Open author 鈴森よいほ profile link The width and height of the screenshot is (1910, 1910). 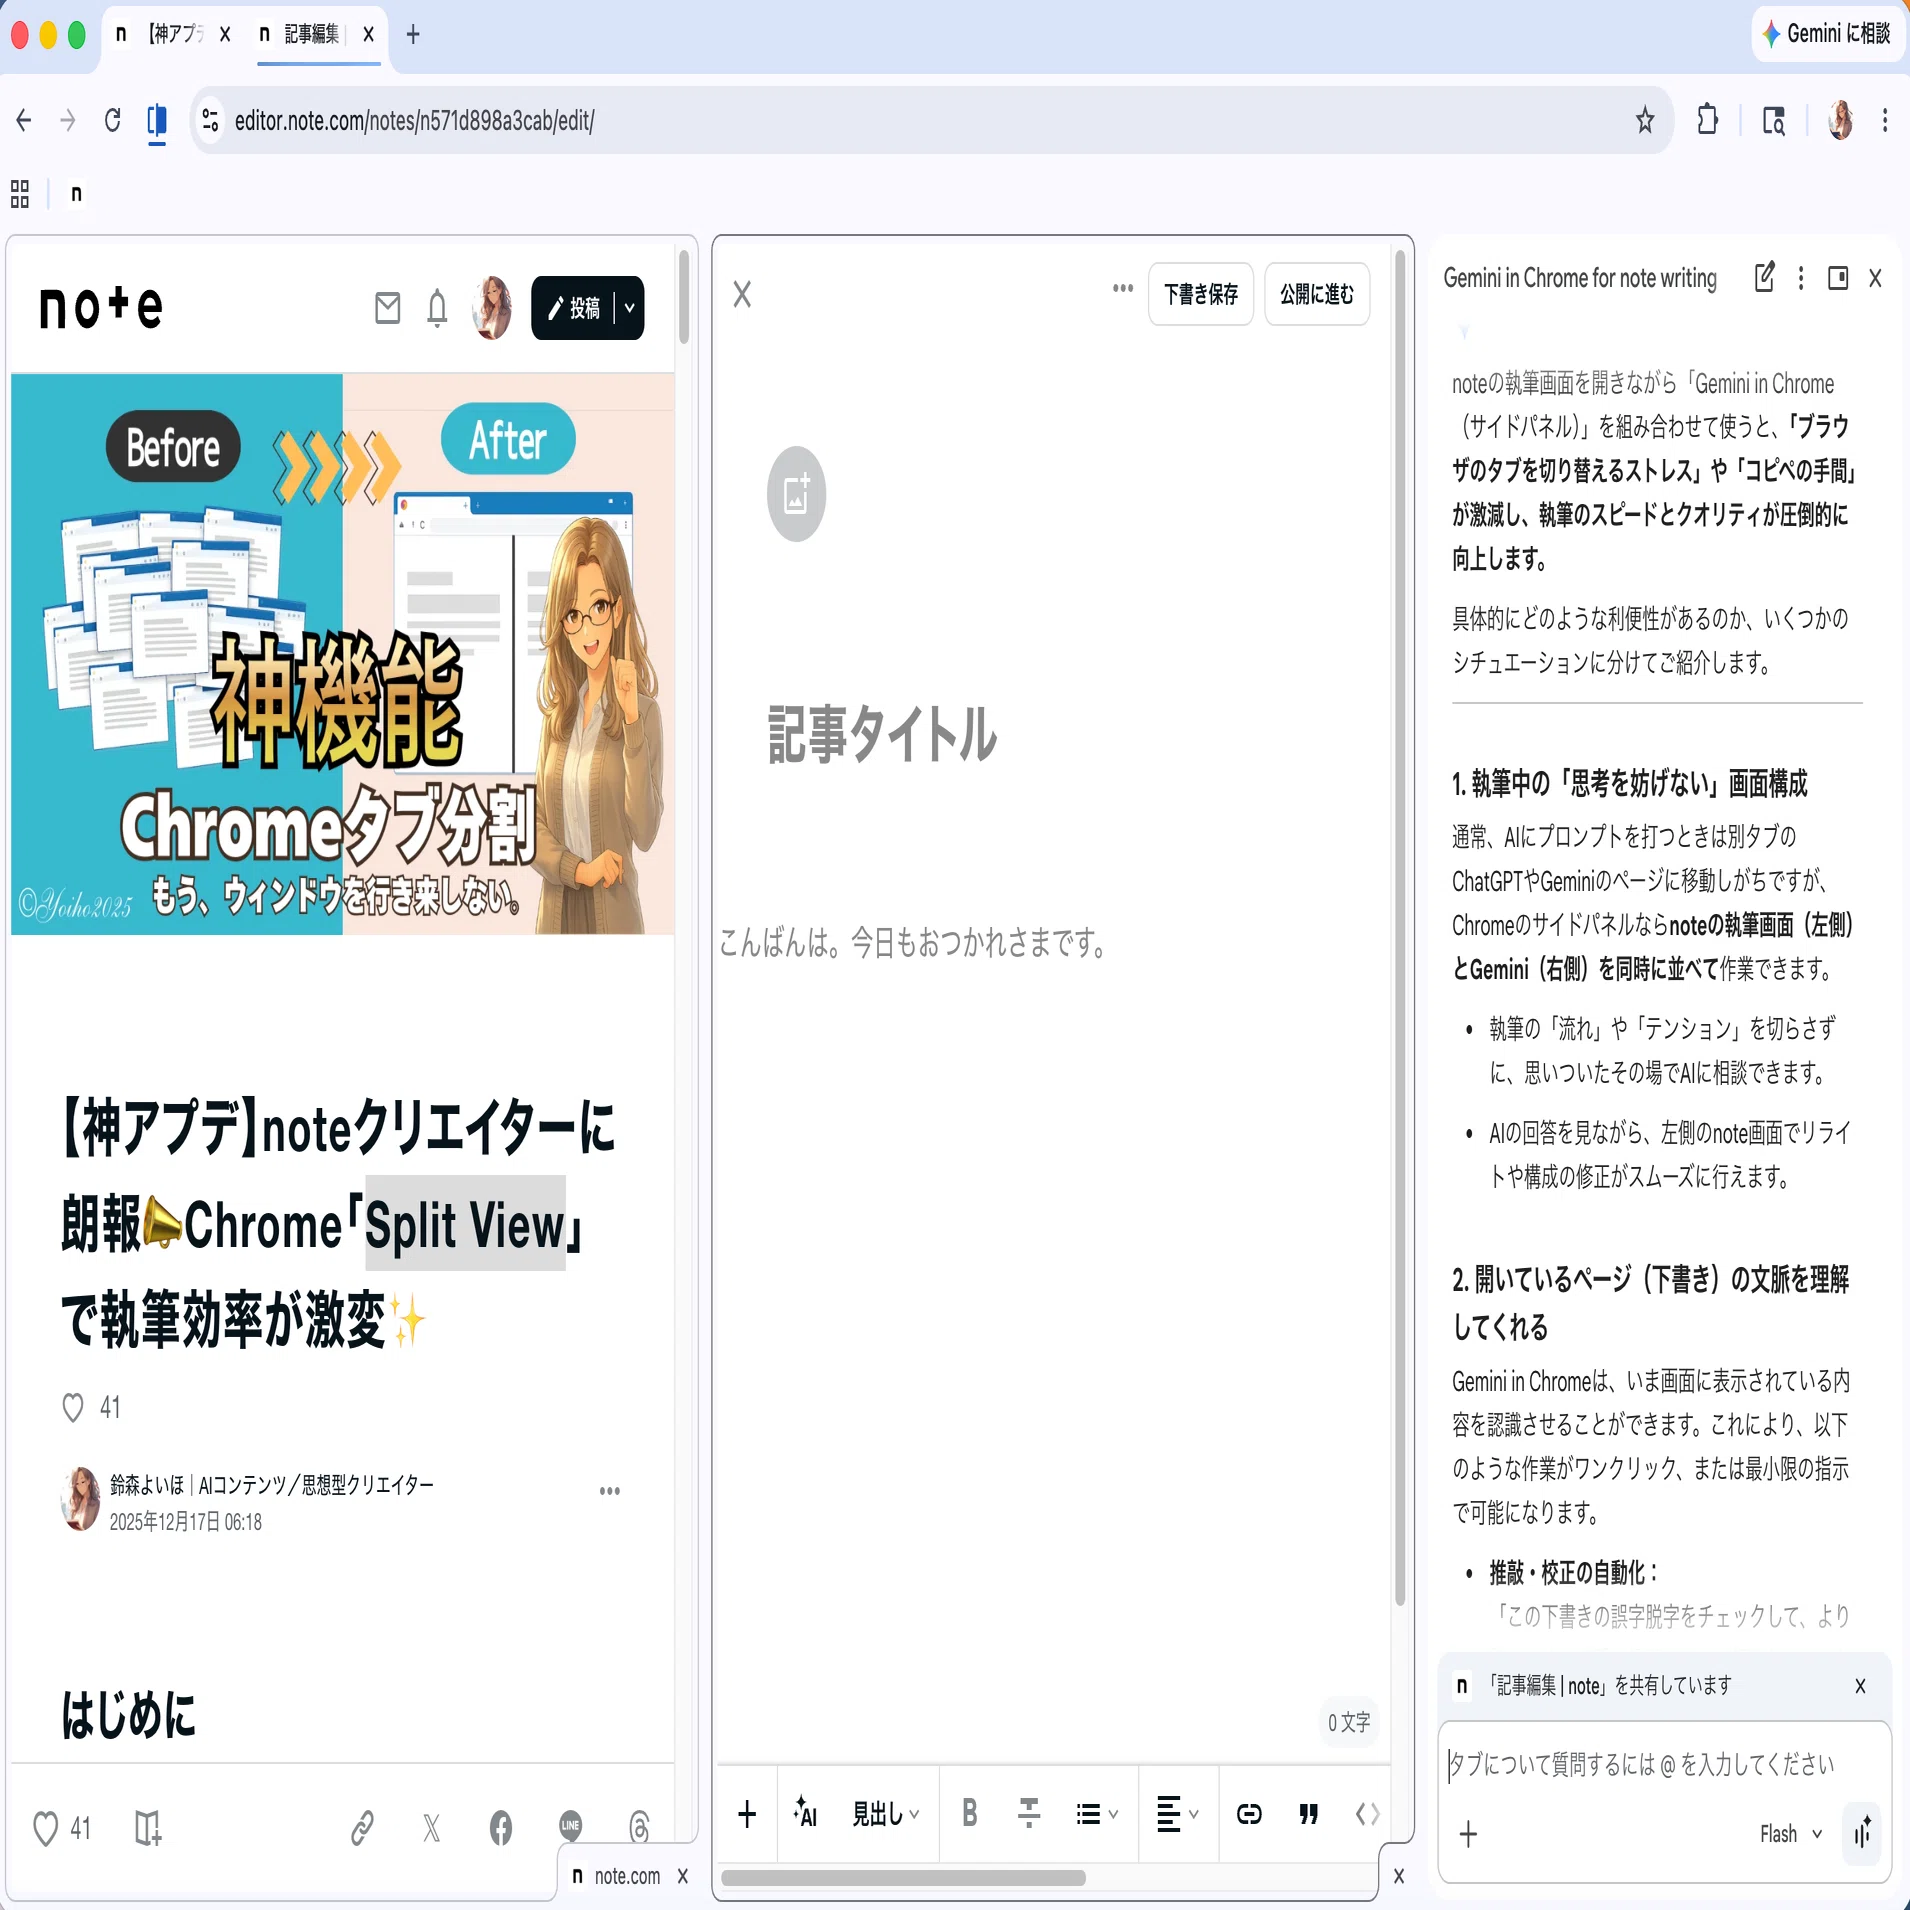click(x=272, y=1485)
